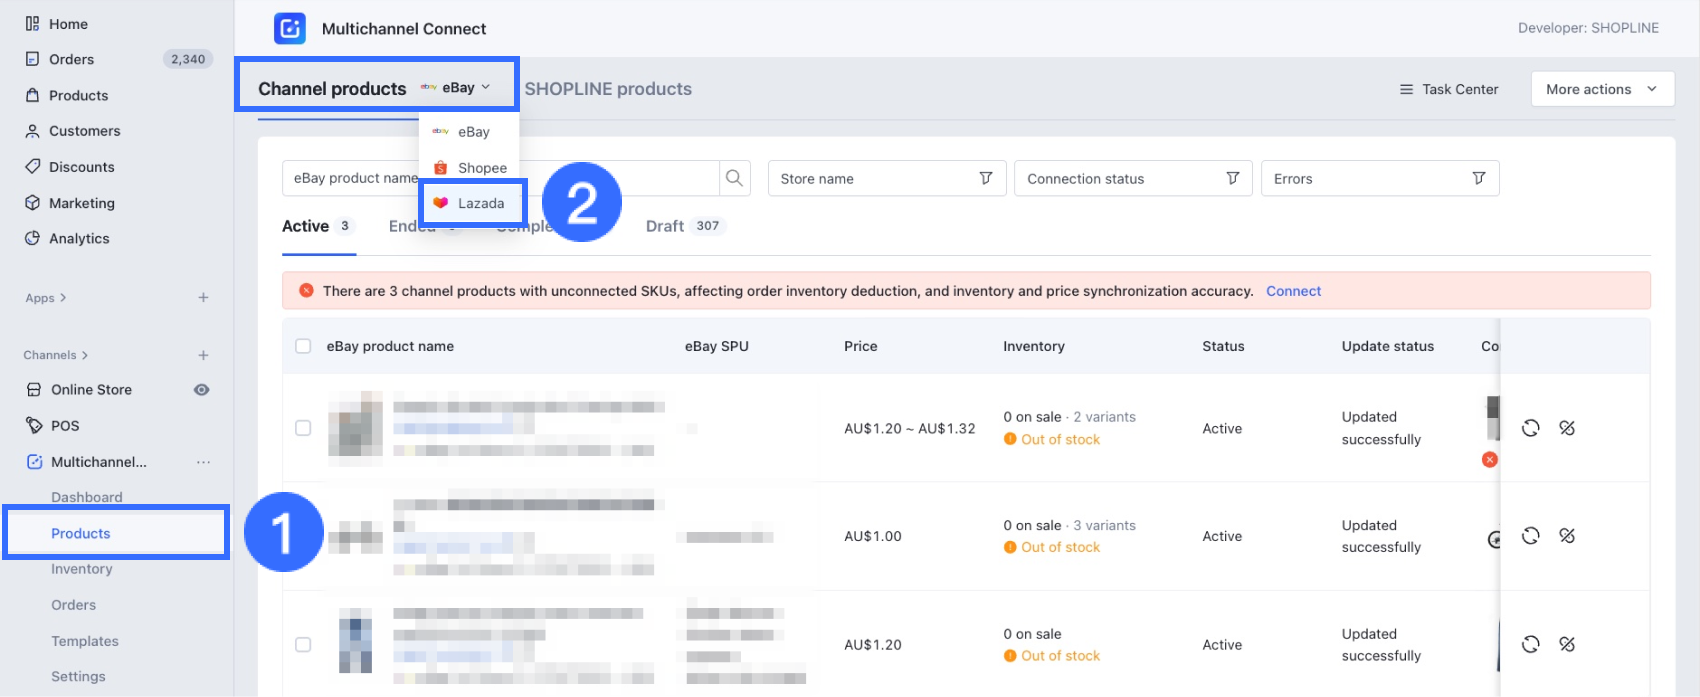Viewport: 1700px width, 697px height.
Task: Tick the third product row checkbox
Action: (x=303, y=644)
